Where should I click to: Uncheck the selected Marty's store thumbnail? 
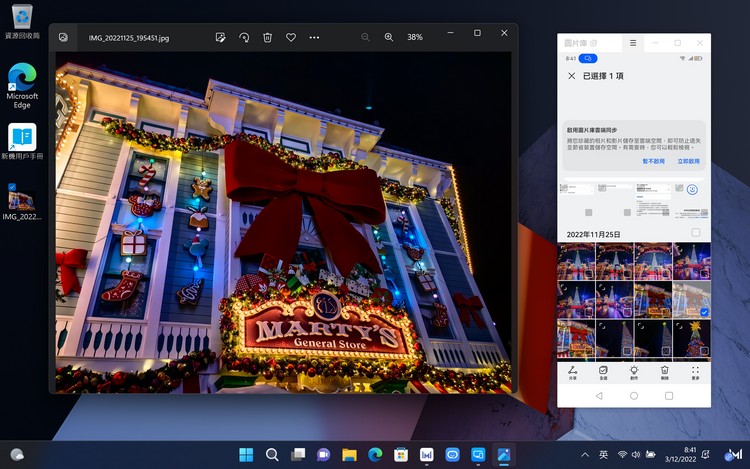(704, 312)
